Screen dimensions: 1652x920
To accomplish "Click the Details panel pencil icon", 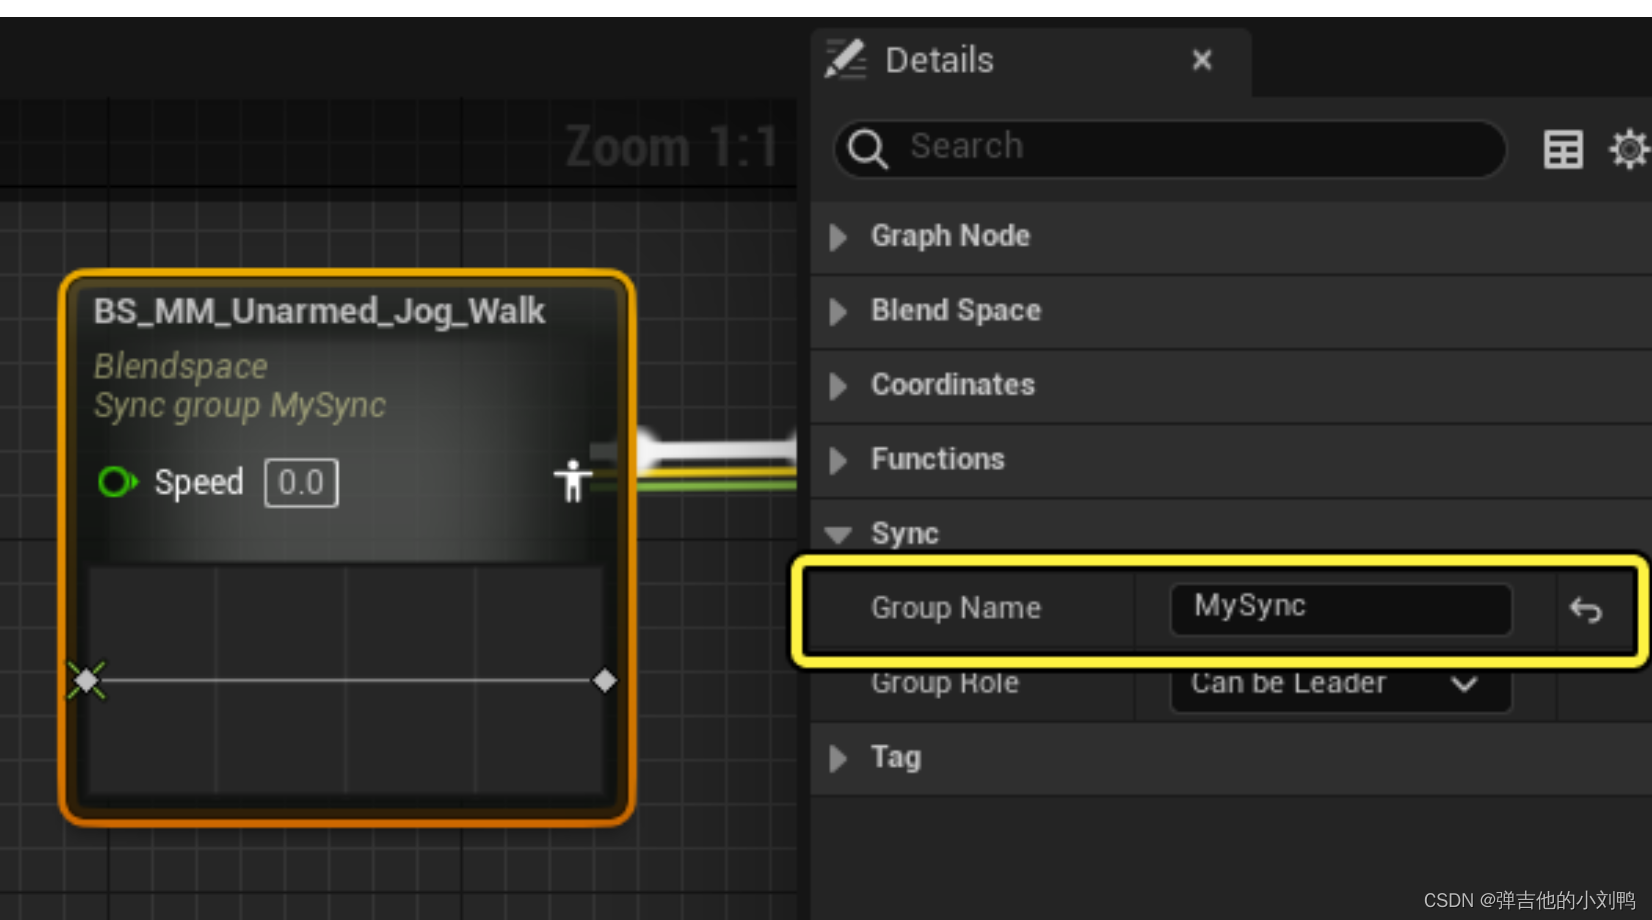I will point(845,60).
